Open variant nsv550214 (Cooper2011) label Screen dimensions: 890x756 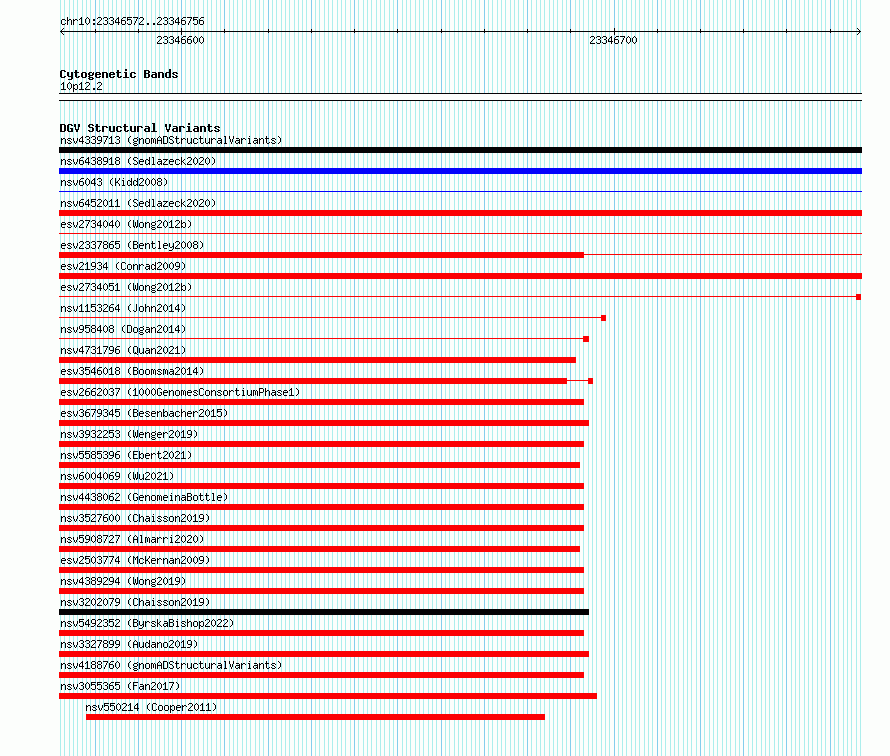tap(151, 707)
